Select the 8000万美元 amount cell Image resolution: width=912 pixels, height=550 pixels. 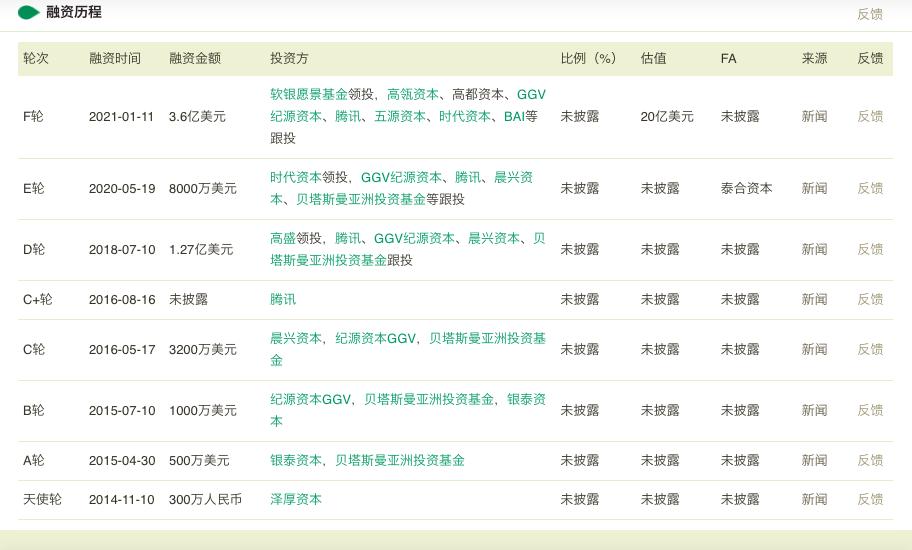coord(203,188)
